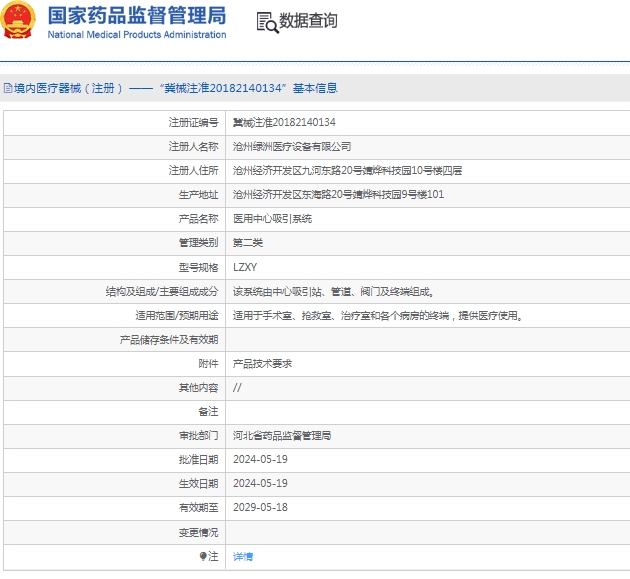Click the 注册人住所 label
Screen dimensions: 630x579
(x=193, y=171)
